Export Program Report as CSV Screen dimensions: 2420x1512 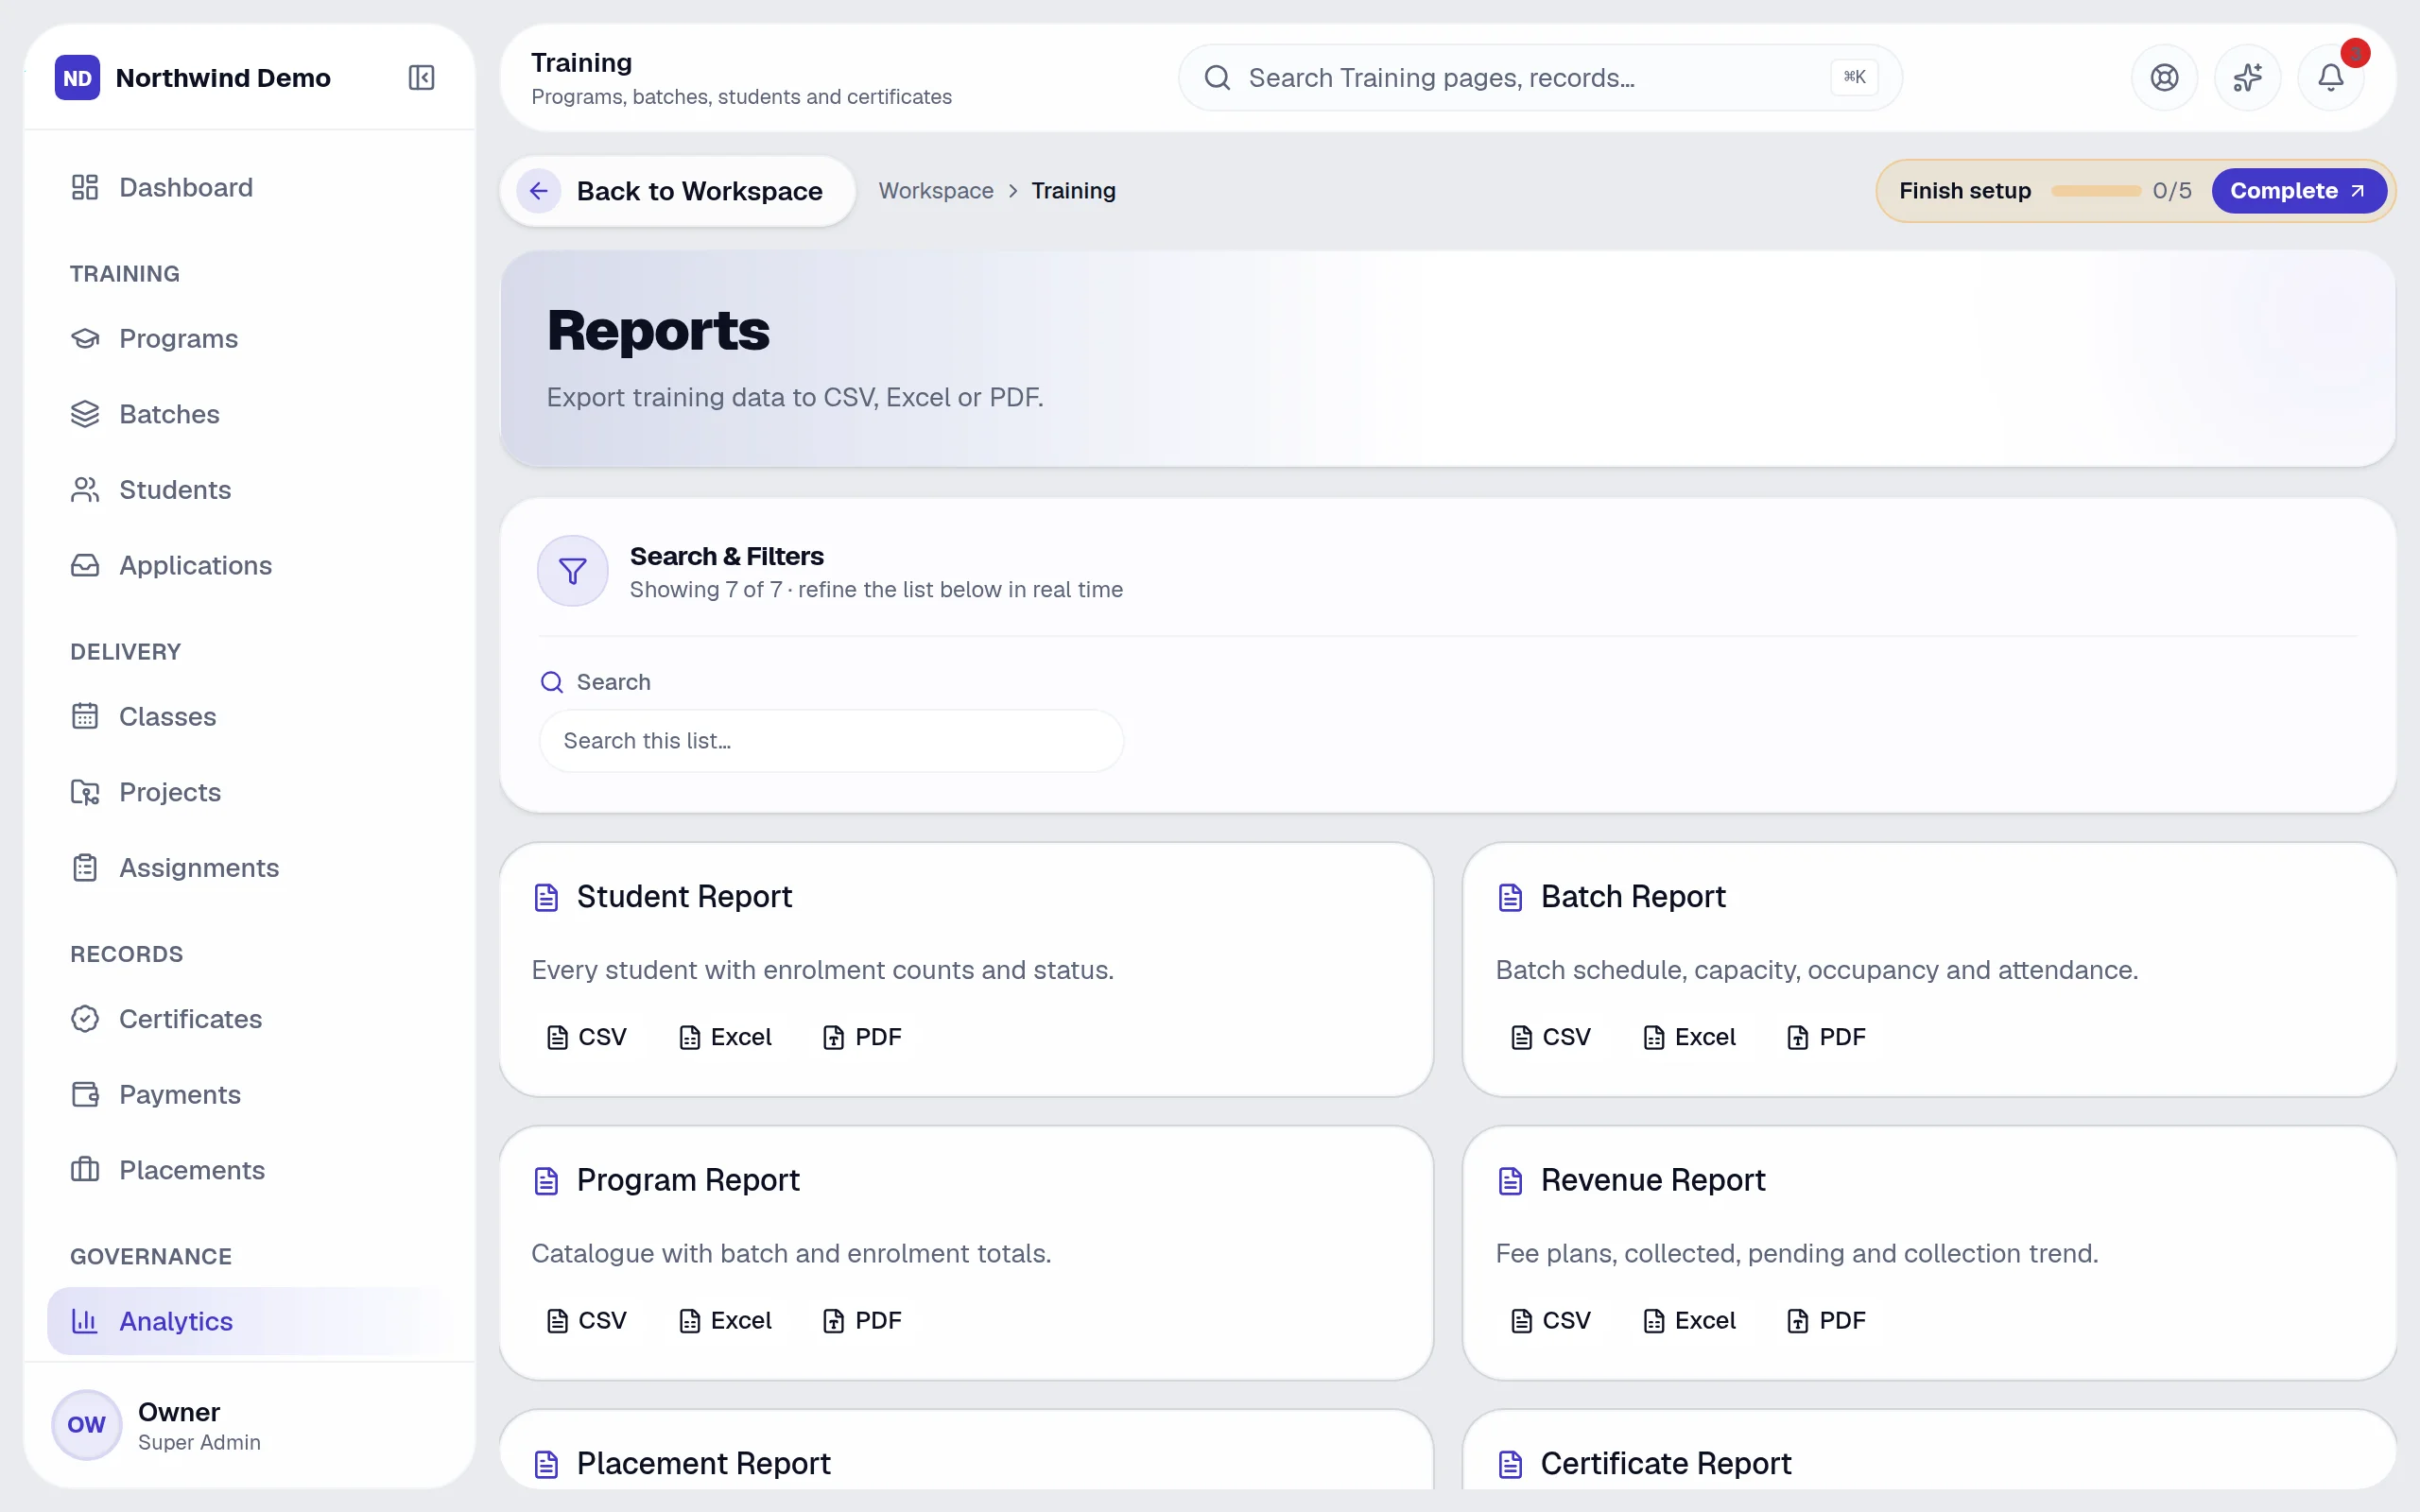click(586, 1320)
